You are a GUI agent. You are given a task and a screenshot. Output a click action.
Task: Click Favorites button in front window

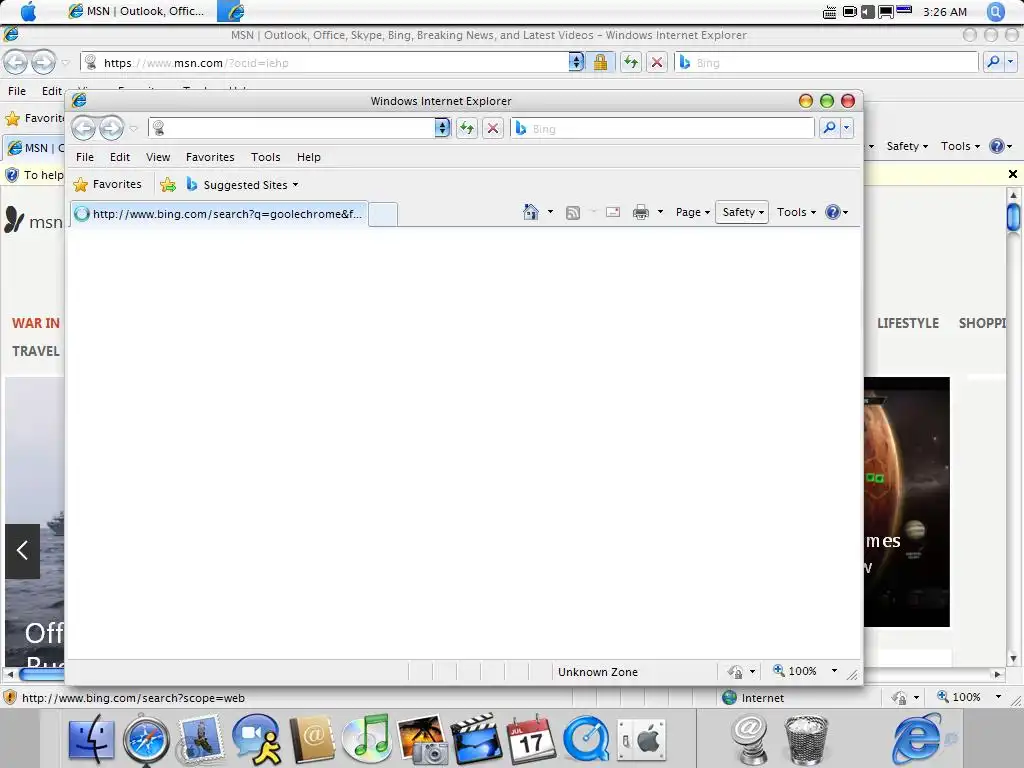[108, 185]
